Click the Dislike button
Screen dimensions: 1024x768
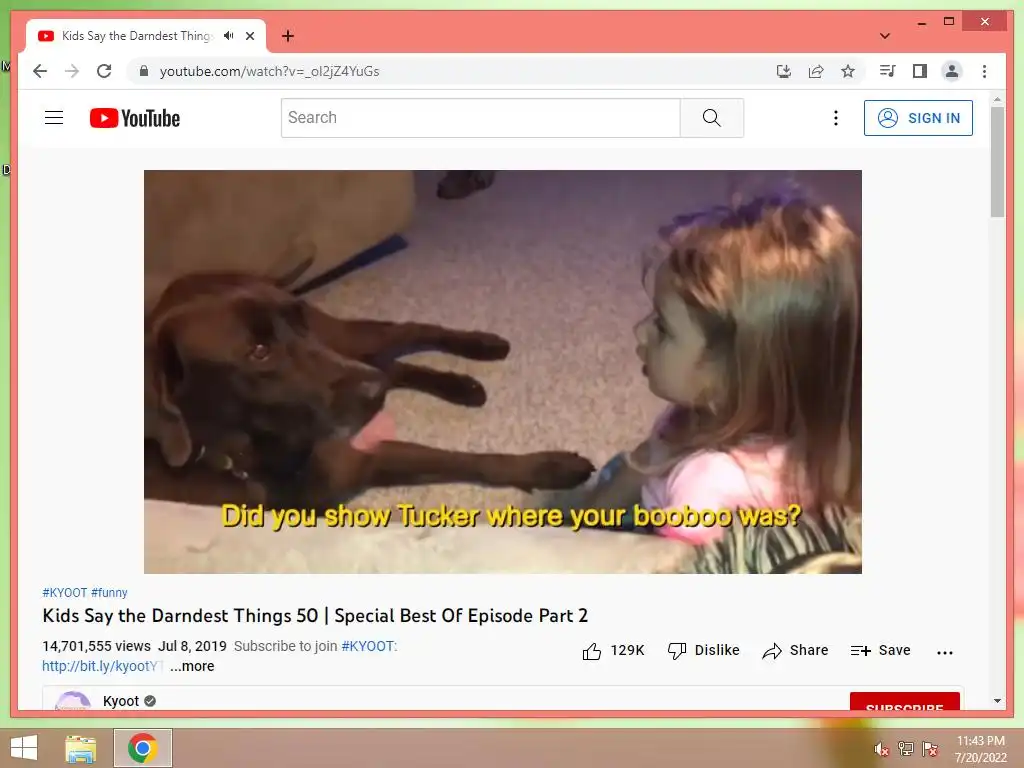coord(703,650)
